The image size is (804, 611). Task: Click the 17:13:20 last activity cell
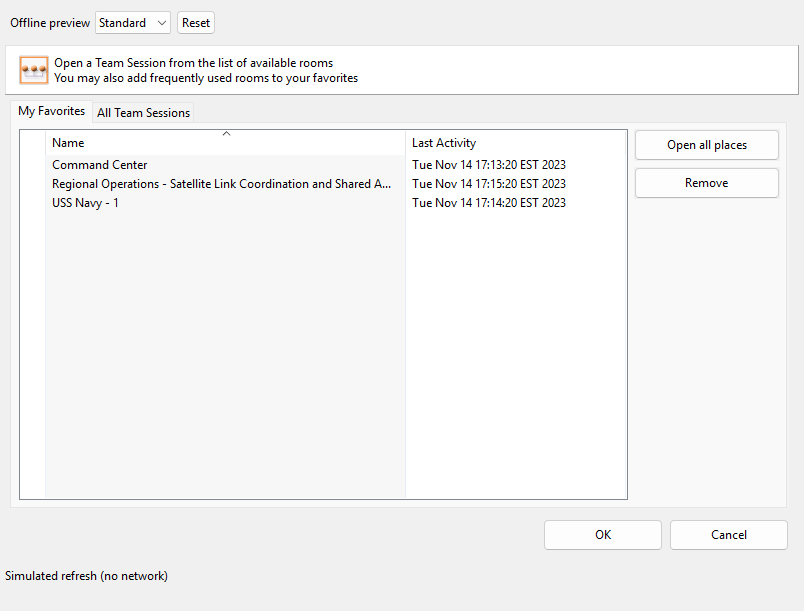489,165
